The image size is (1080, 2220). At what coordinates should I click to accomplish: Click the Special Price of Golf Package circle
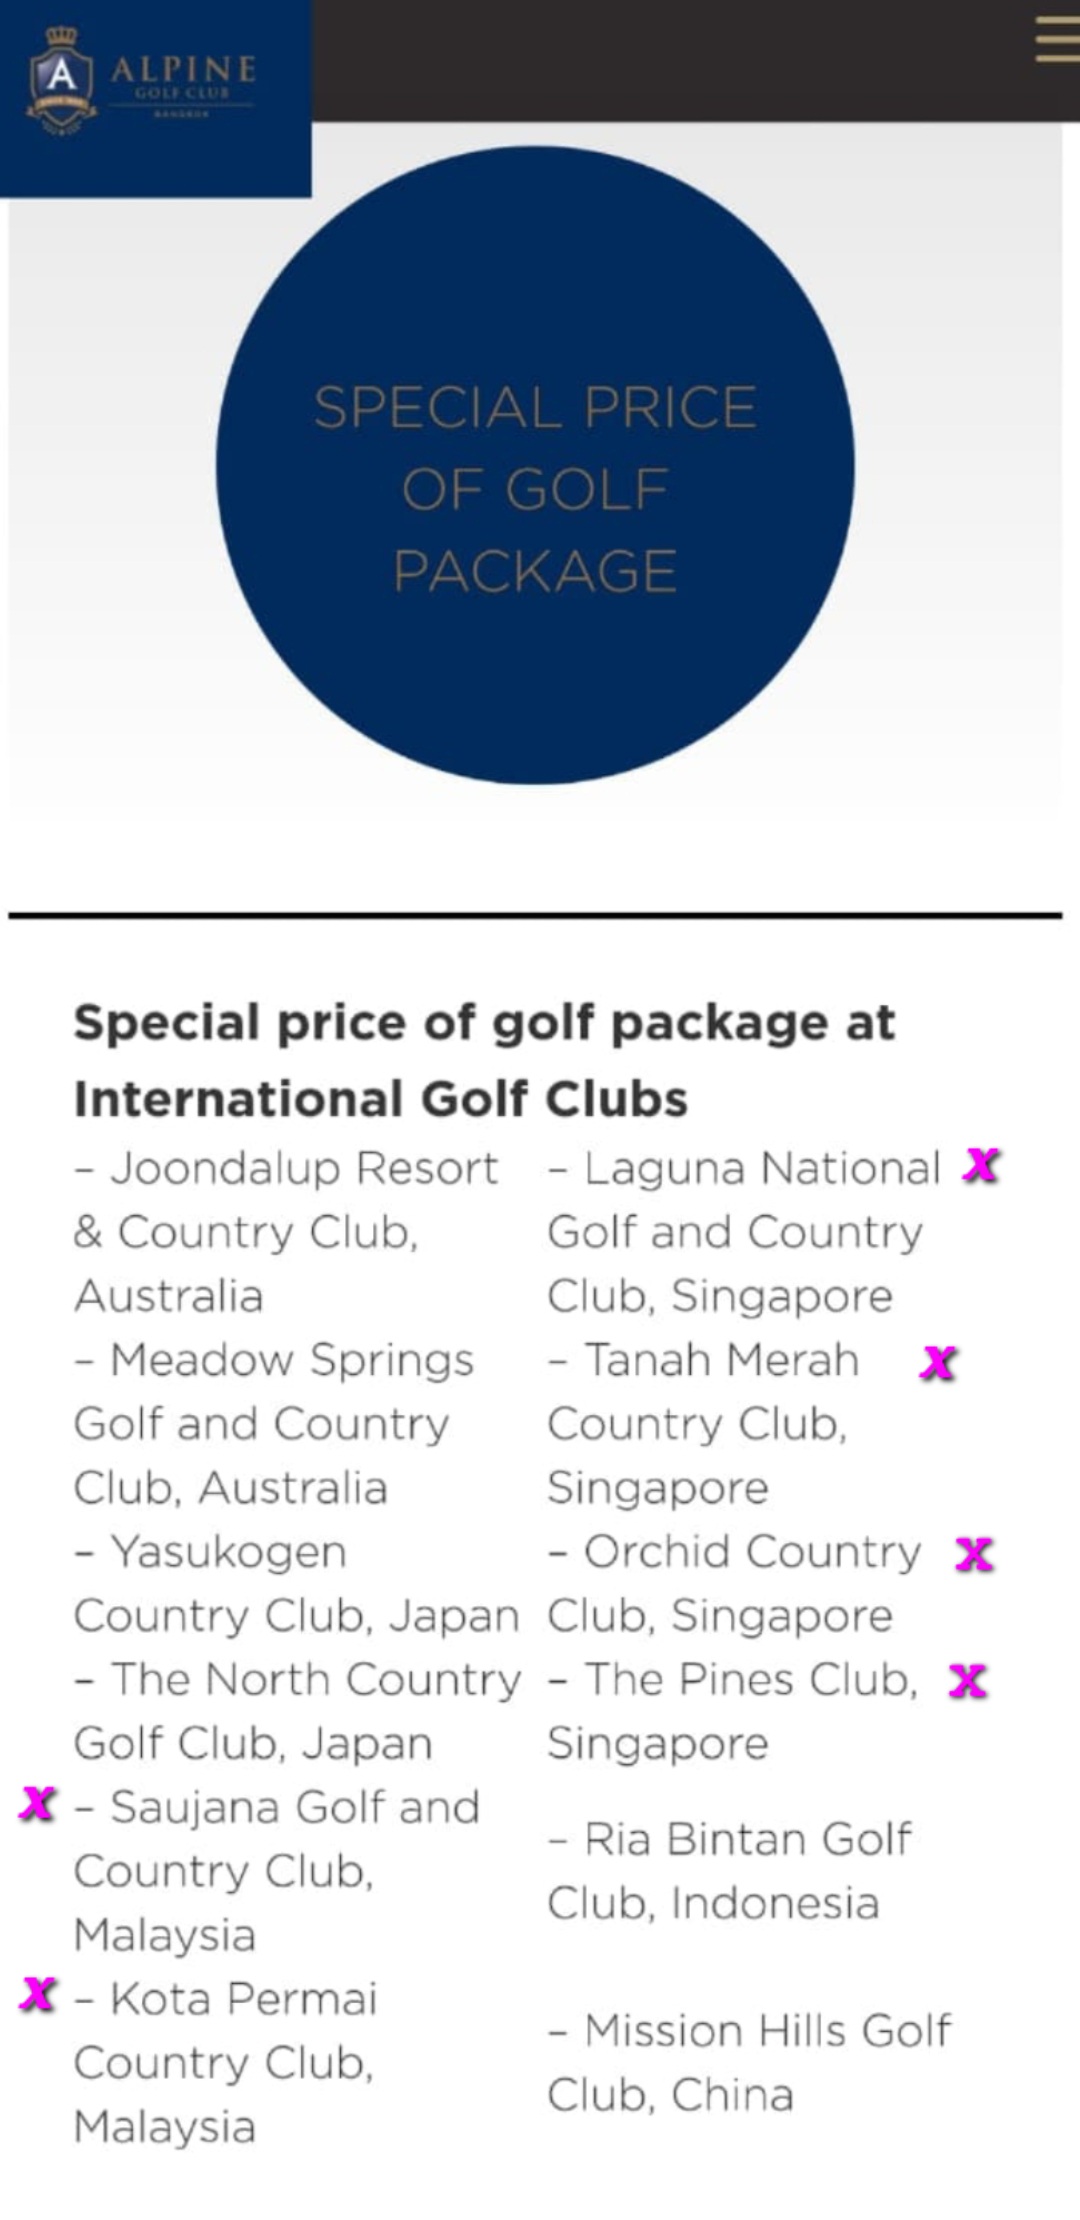[x=535, y=466]
